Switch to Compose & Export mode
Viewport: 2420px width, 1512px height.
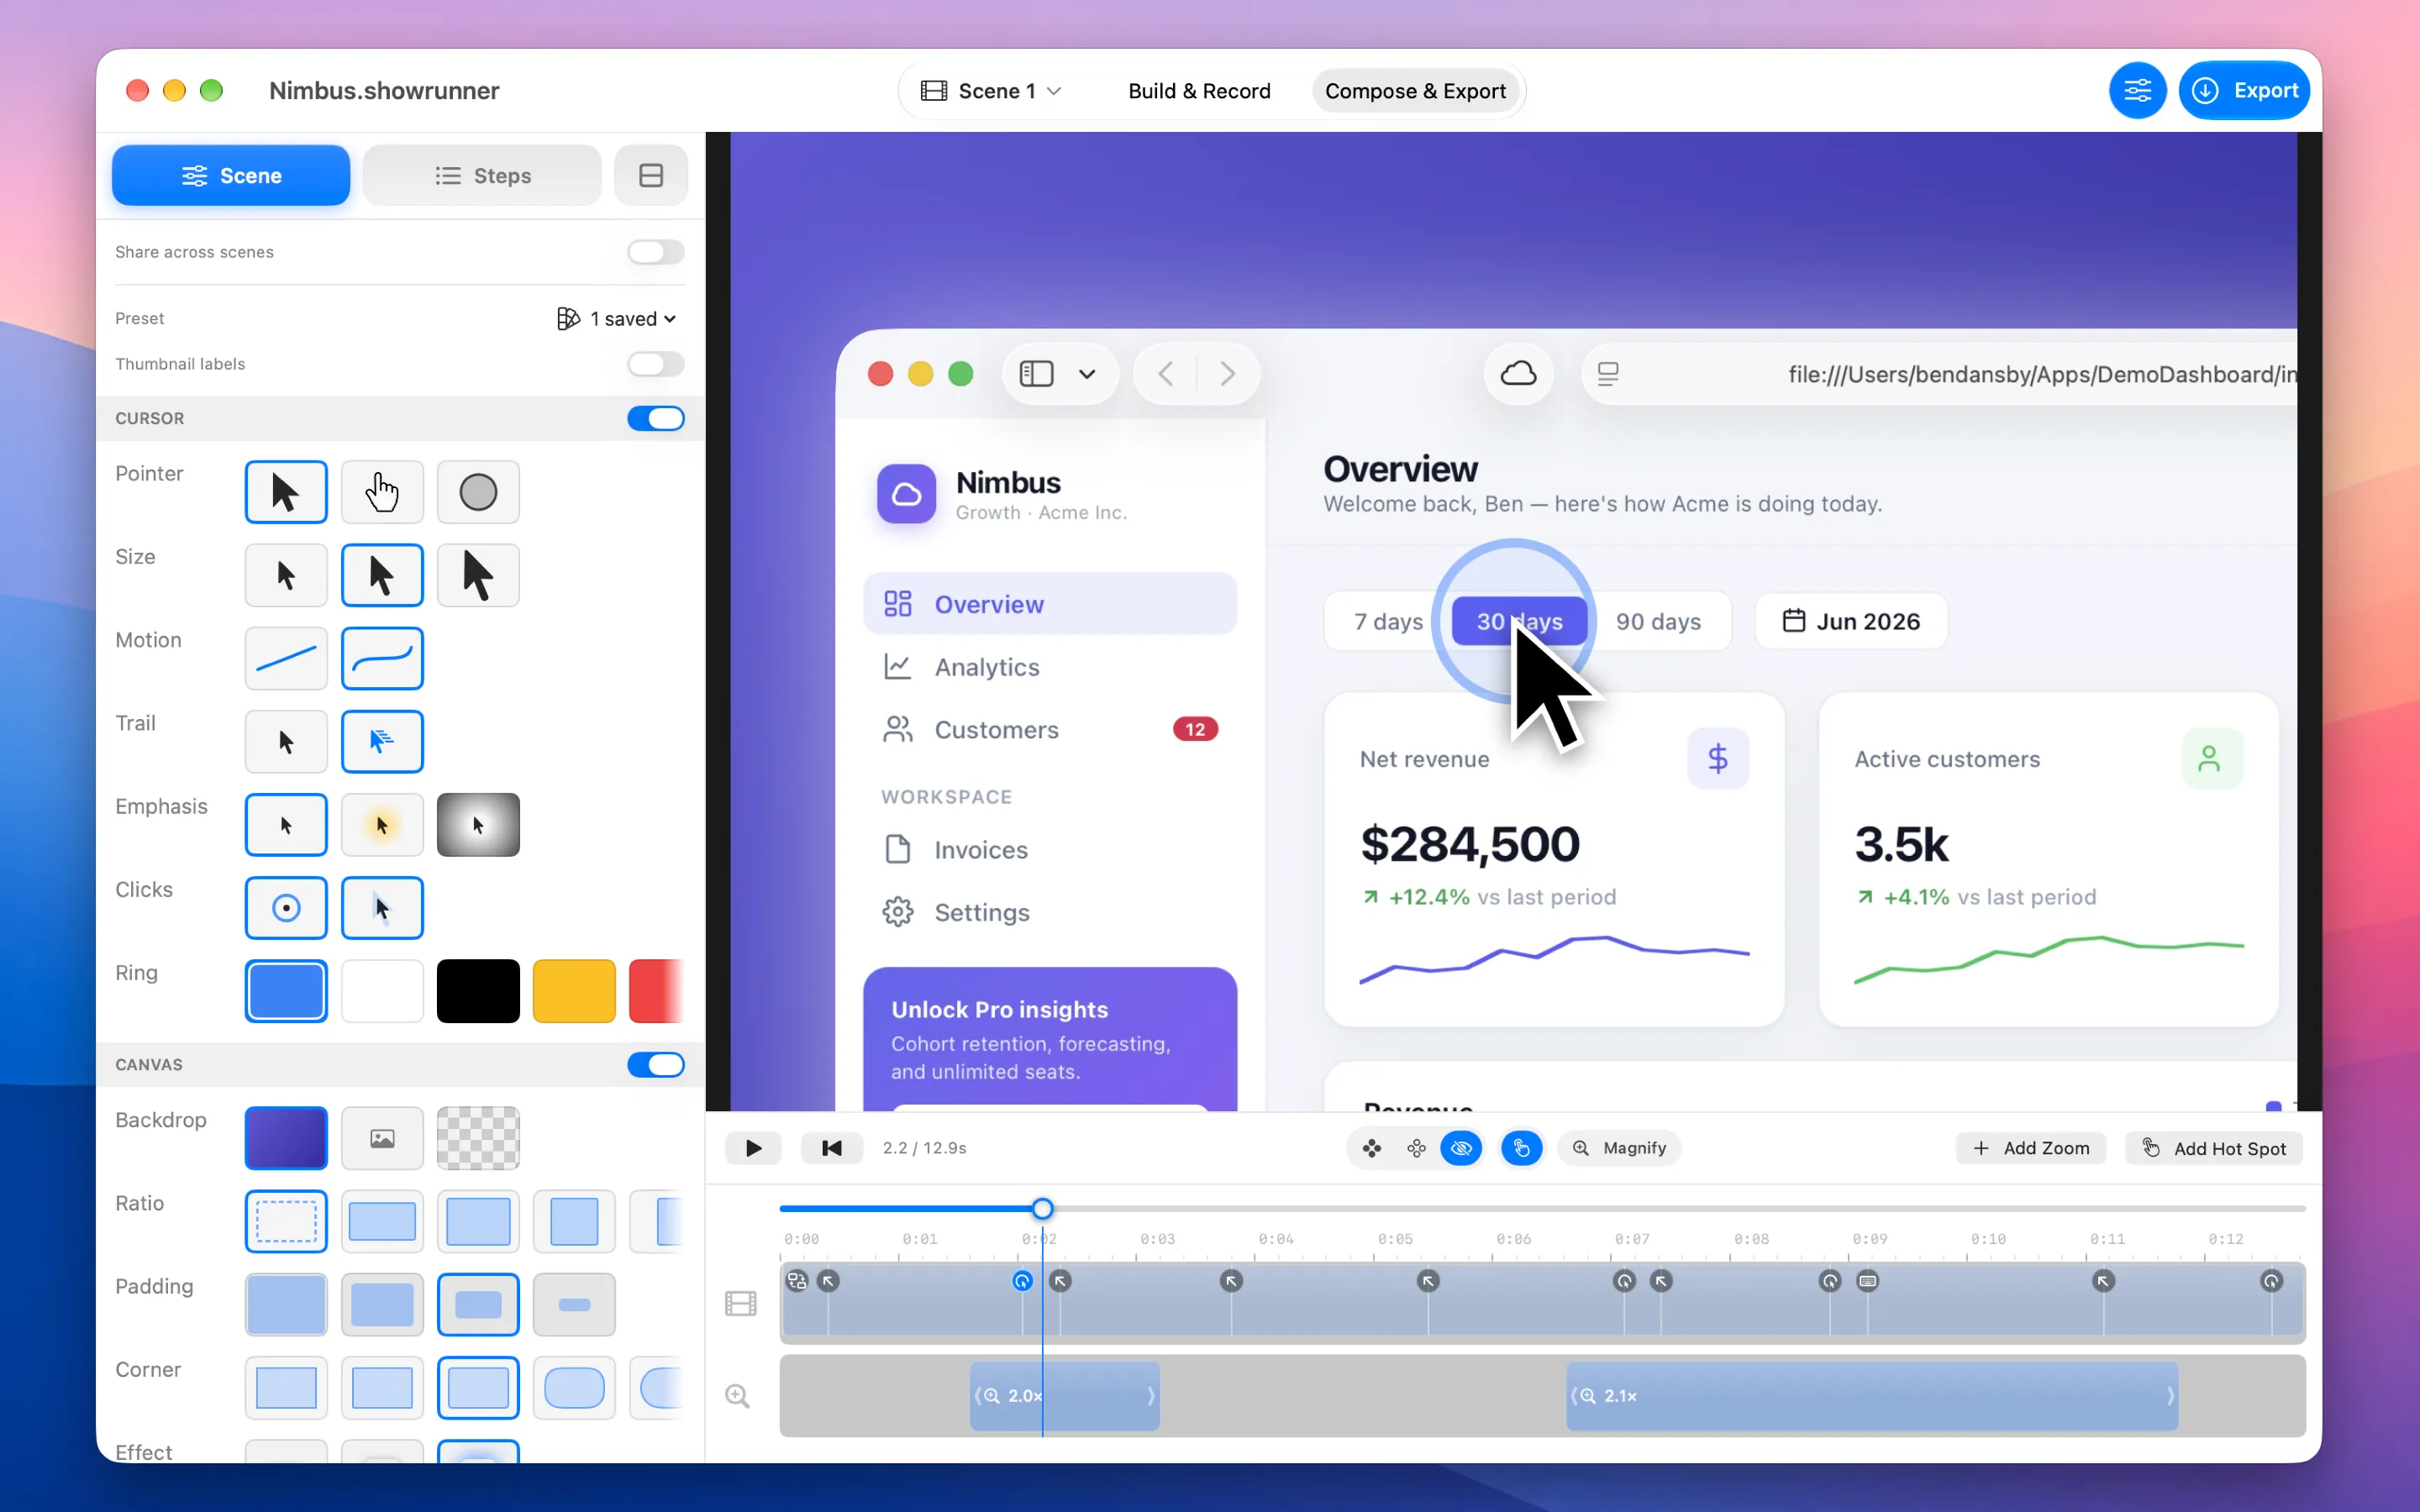(1415, 91)
